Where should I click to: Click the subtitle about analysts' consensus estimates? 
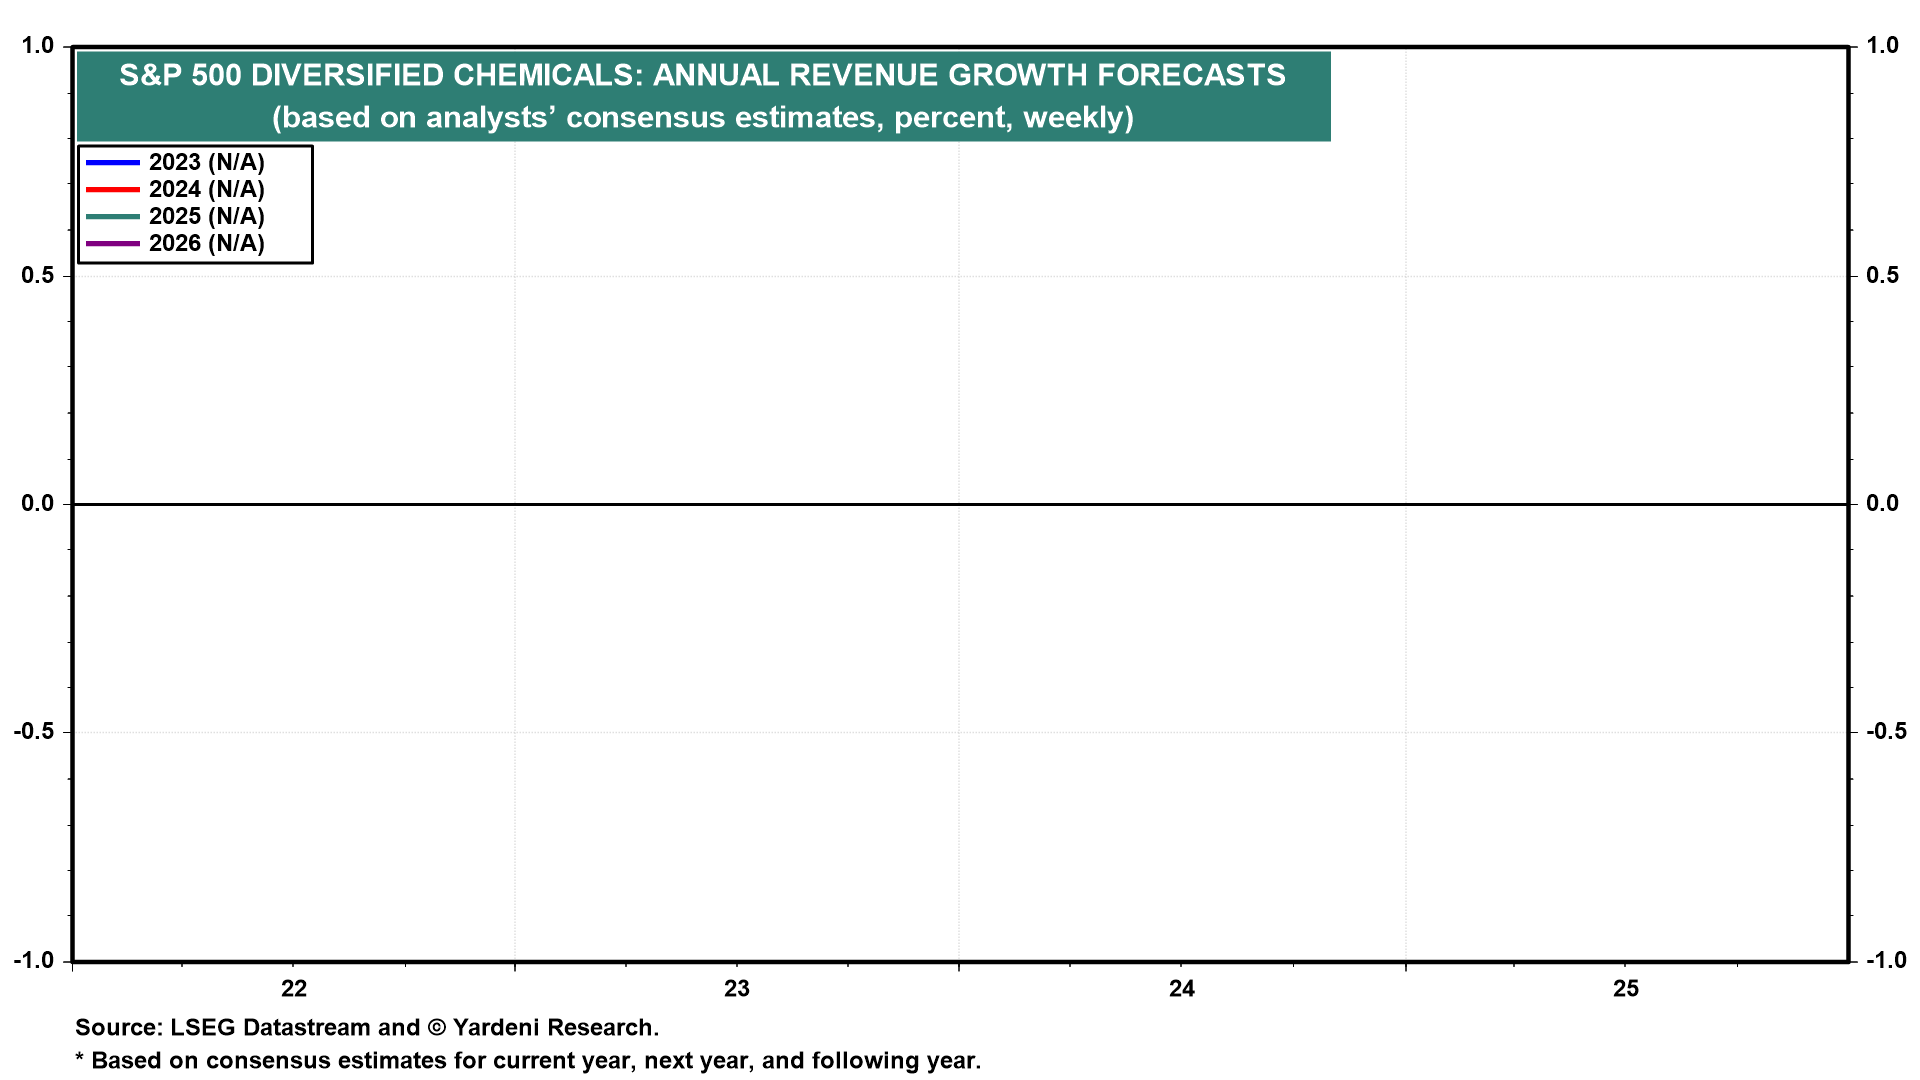702,118
